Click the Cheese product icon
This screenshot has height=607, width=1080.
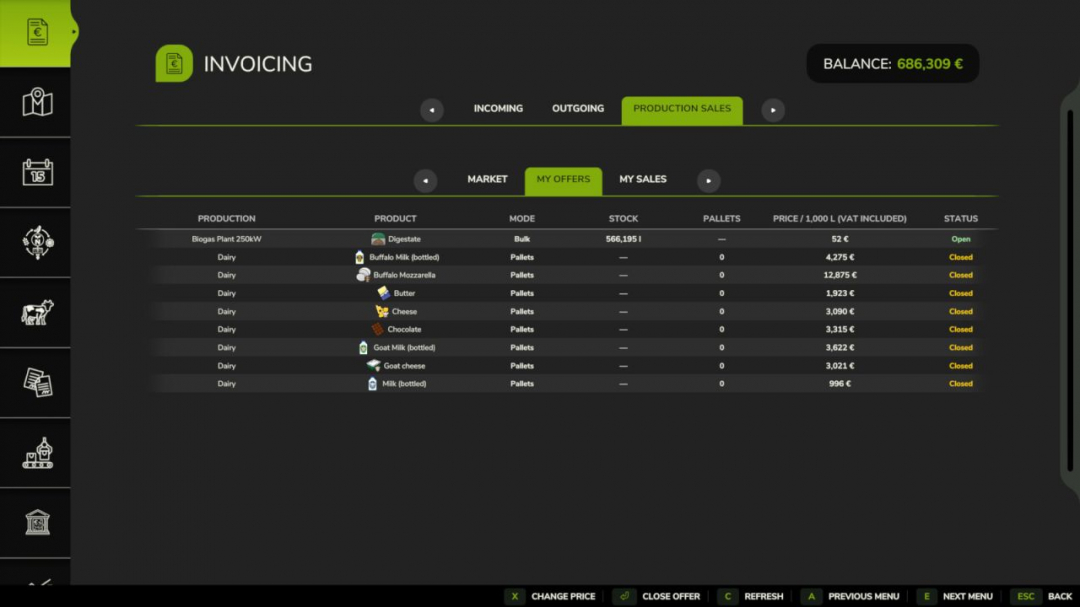point(382,311)
